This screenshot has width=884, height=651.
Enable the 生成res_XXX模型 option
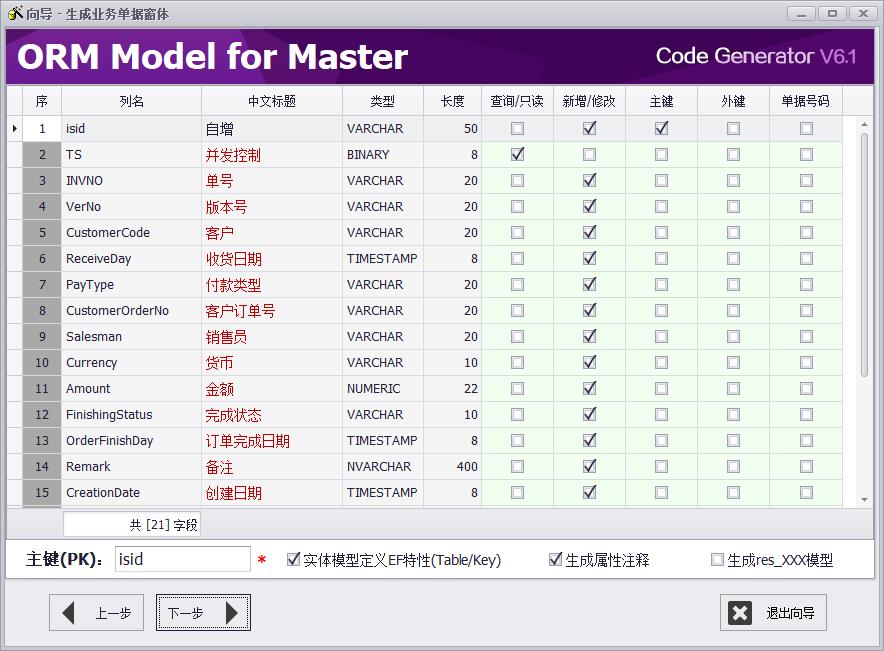tap(717, 560)
